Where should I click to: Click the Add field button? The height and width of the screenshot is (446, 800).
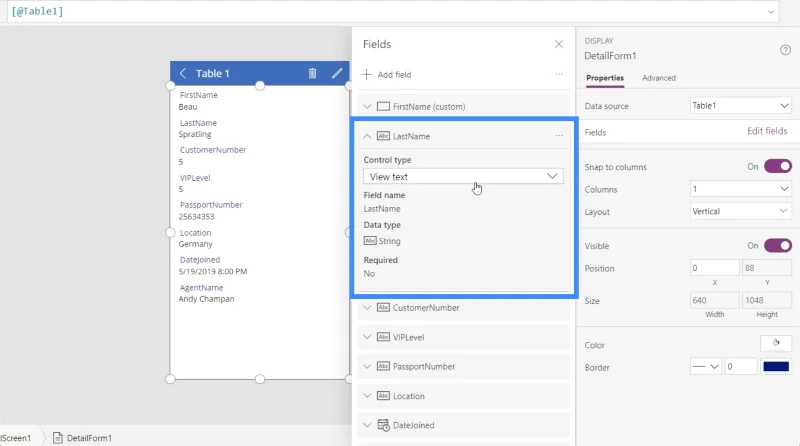(386, 75)
